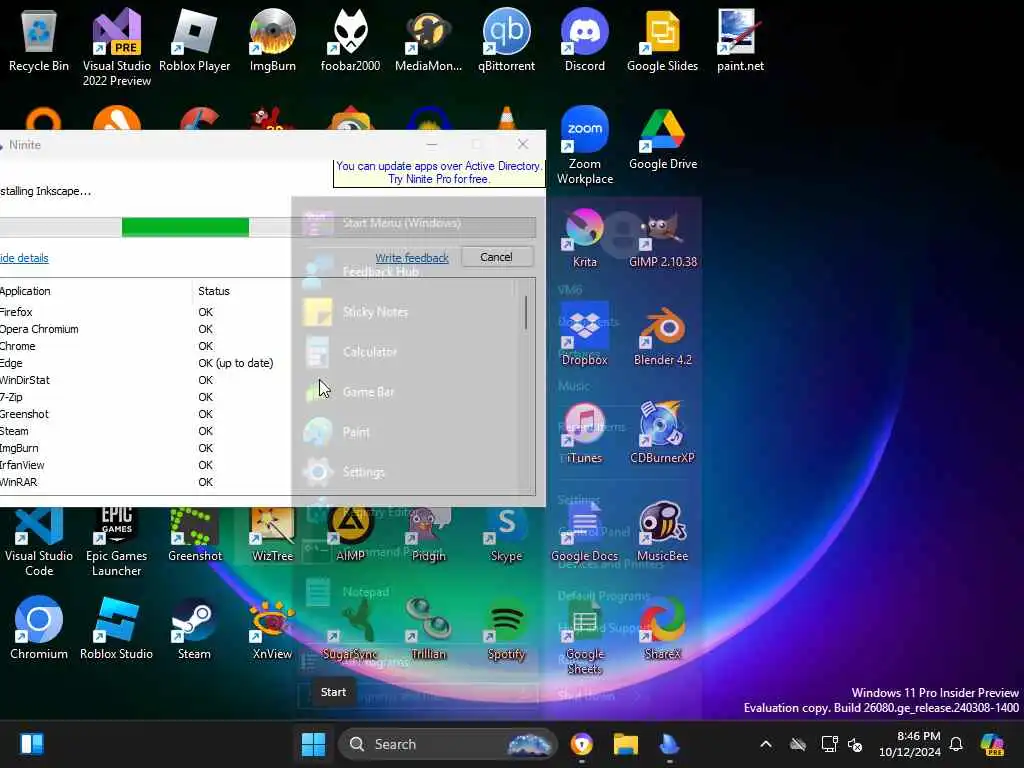The height and width of the screenshot is (768, 1024).
Task: Open the Skype desktop shortcut
Action: [x=506, y=534]
